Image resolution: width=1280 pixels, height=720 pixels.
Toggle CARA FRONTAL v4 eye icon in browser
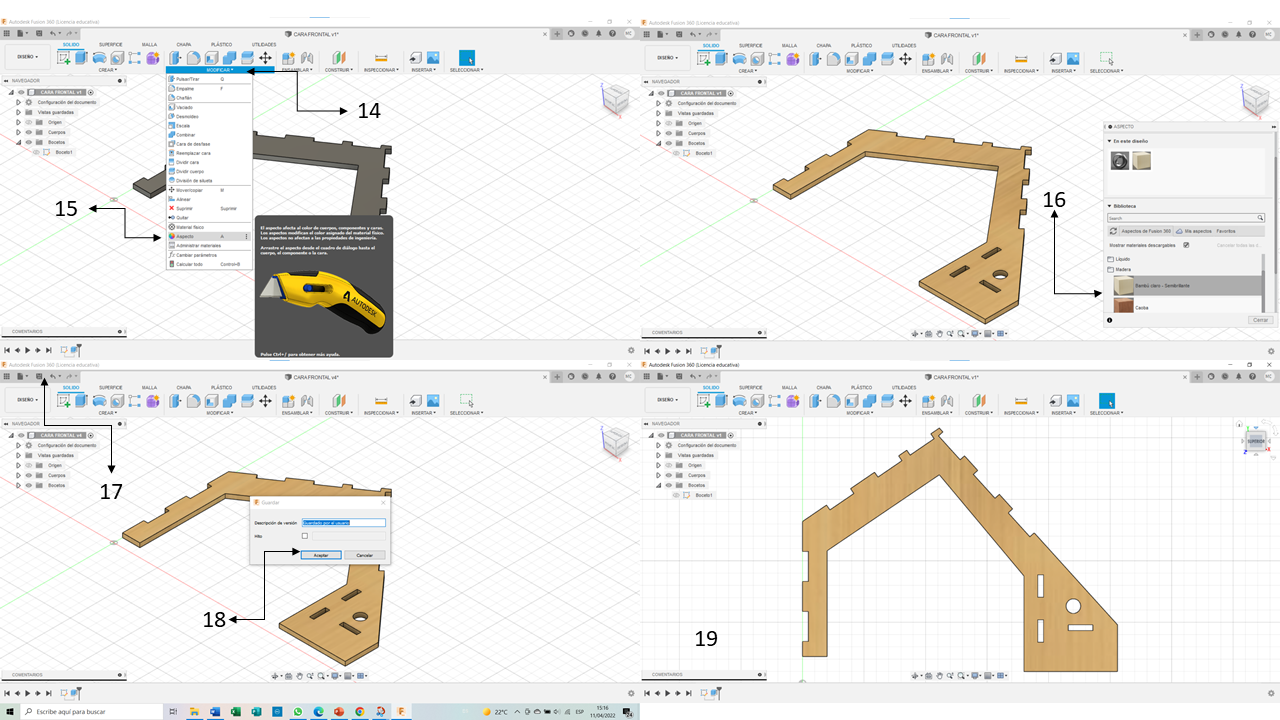[x=21, y=435]
